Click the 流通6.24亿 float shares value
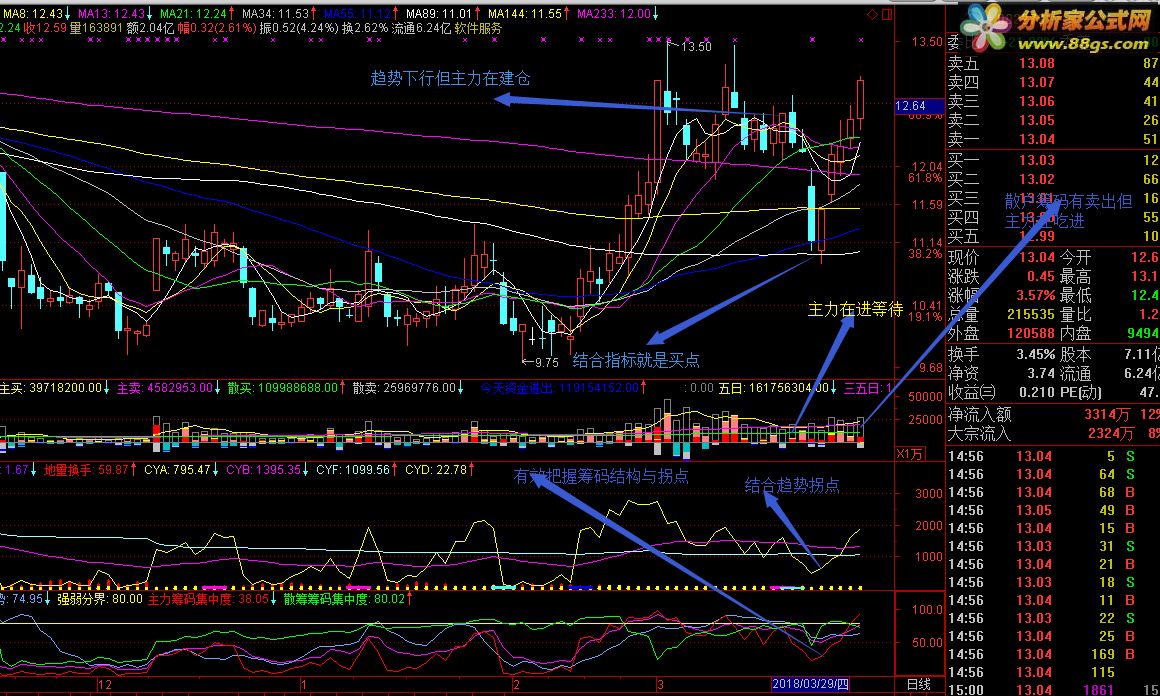The image size is (1160, 696). 421,28
